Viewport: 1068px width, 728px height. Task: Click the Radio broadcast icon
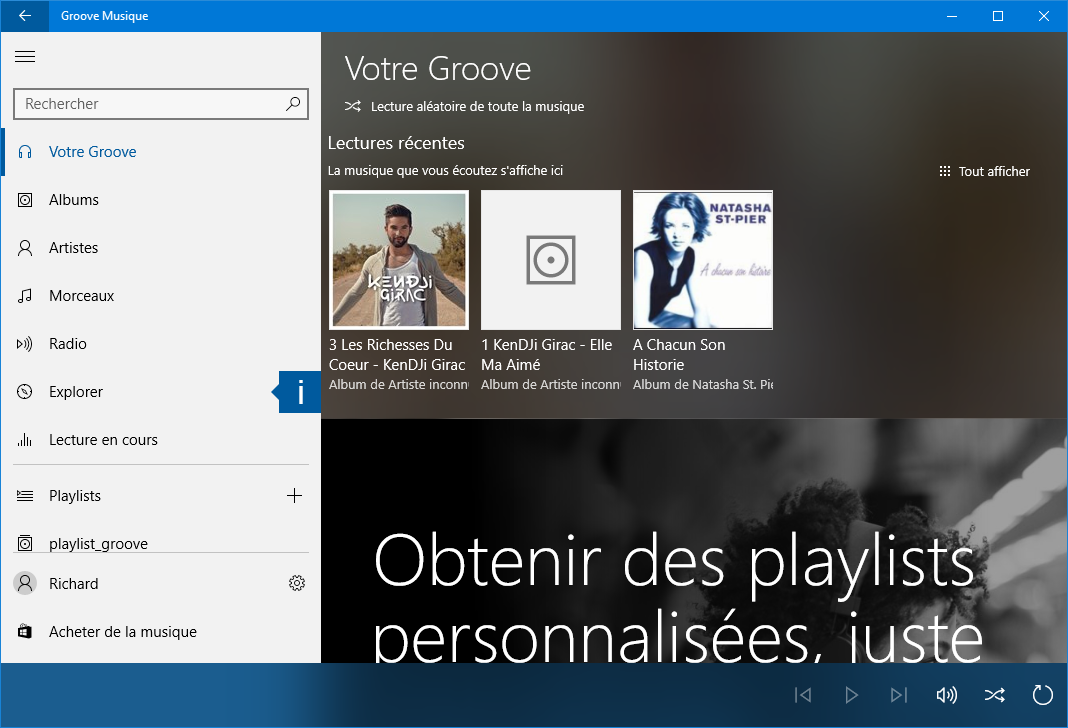tap(25, 344)
